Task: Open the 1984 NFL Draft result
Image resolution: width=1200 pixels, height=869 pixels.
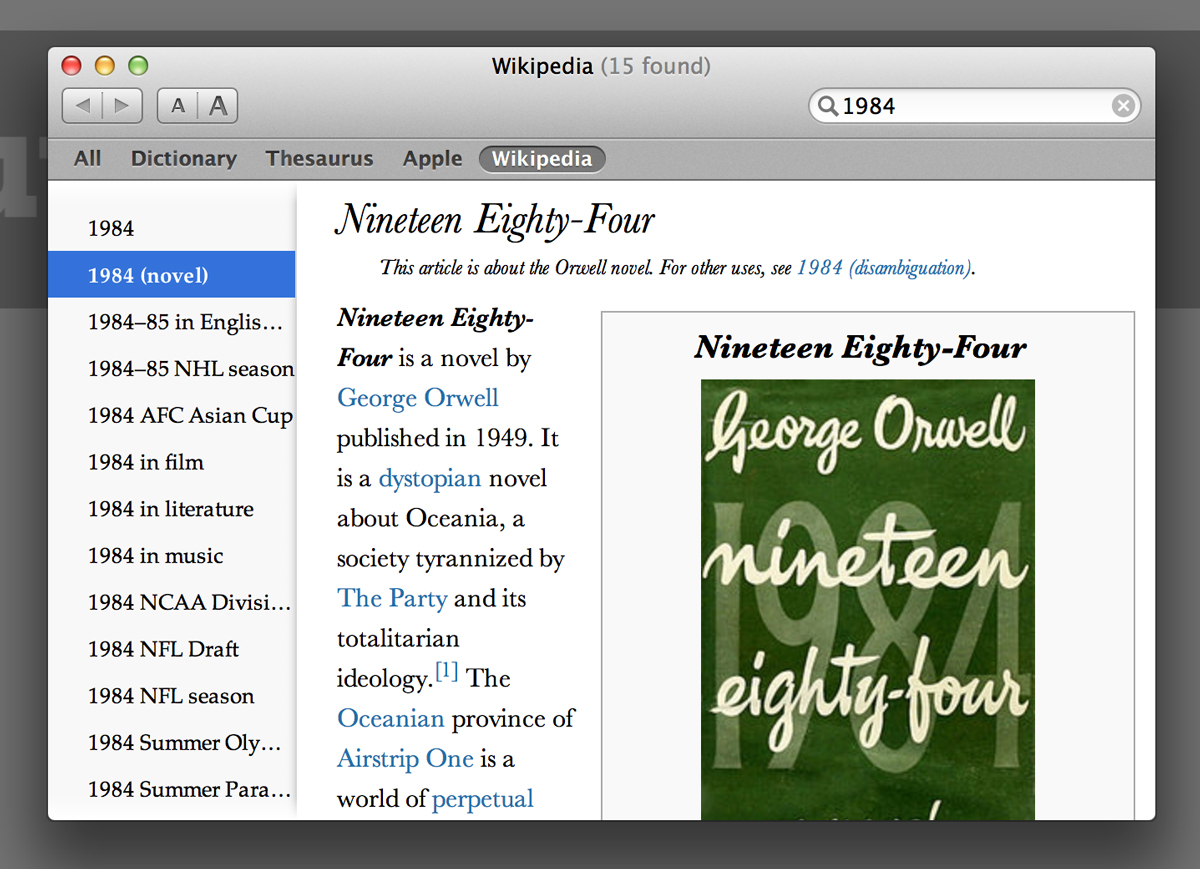Action: coord(172,649)
